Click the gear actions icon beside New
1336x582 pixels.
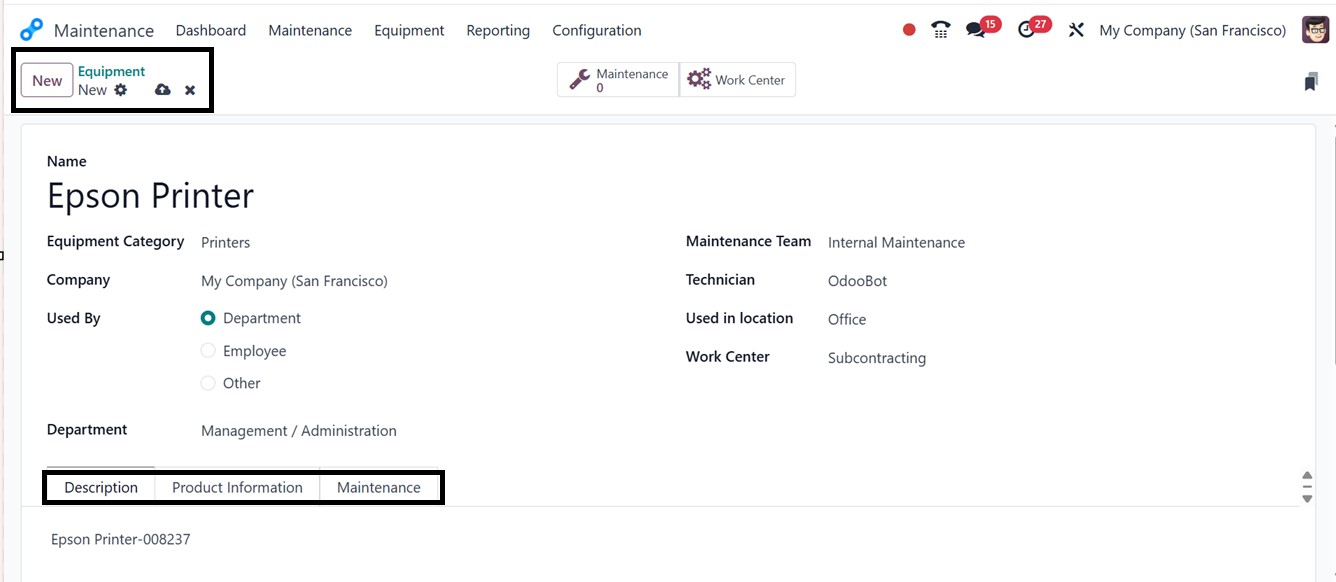(121, 90)
